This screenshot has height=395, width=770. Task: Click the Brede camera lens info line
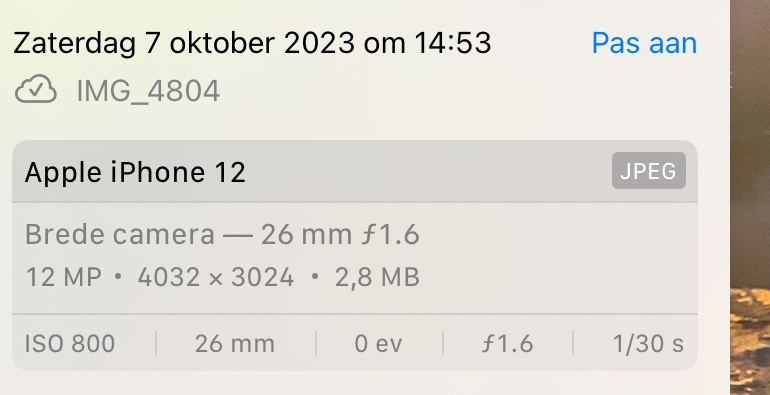pos(222,234)
